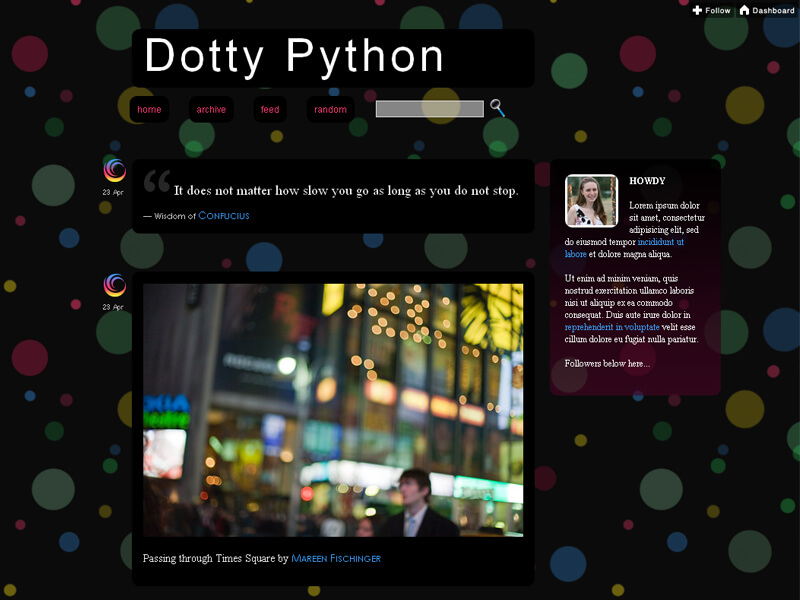Follow the 'reprehenderit in voluptate' link
The height and width of the screenshot is (600, 800).
pyautogui.click(x=612, y=327)
